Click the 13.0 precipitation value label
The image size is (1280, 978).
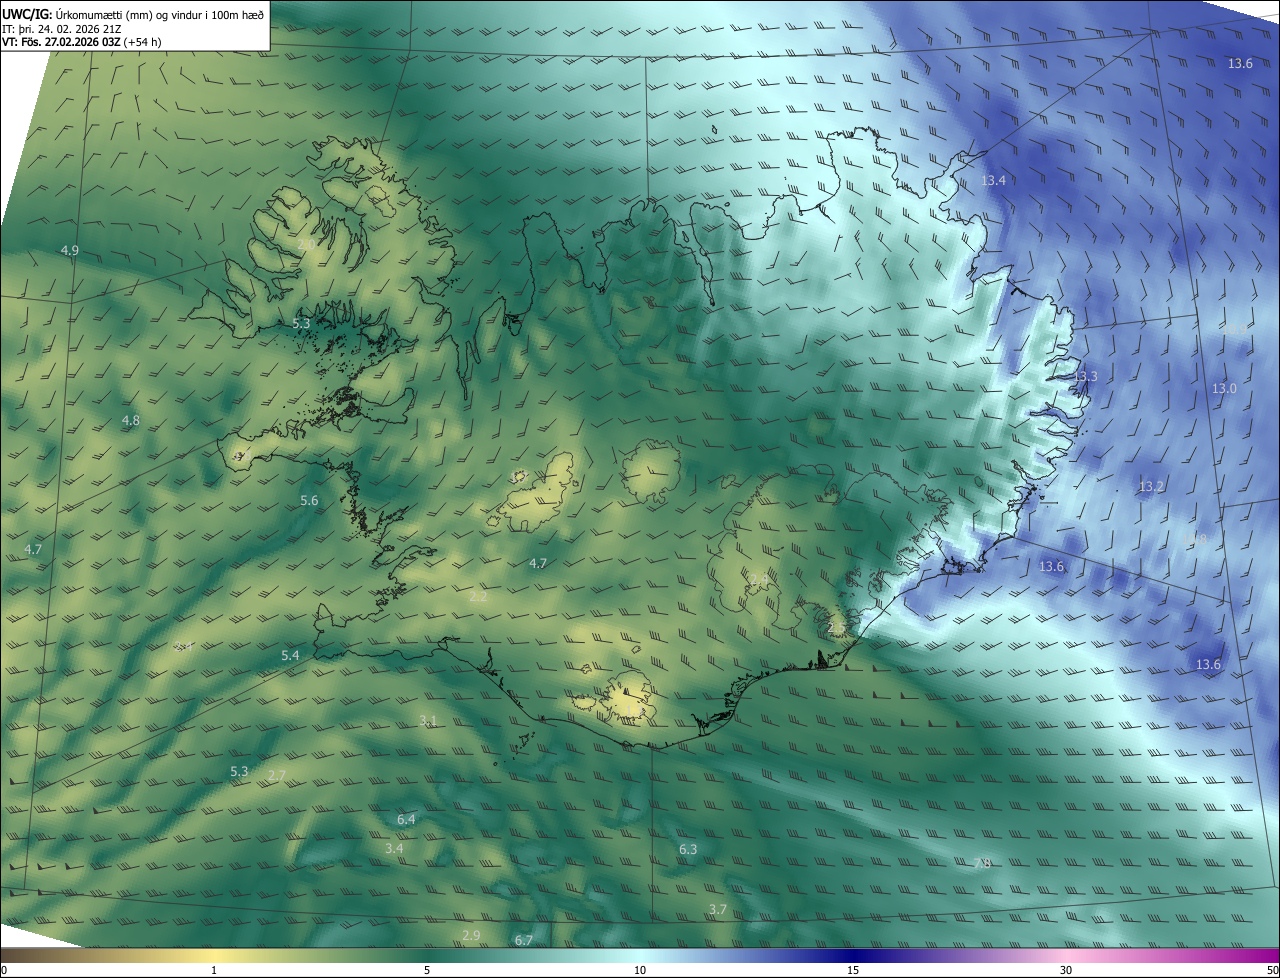(x=1224, y=389)
